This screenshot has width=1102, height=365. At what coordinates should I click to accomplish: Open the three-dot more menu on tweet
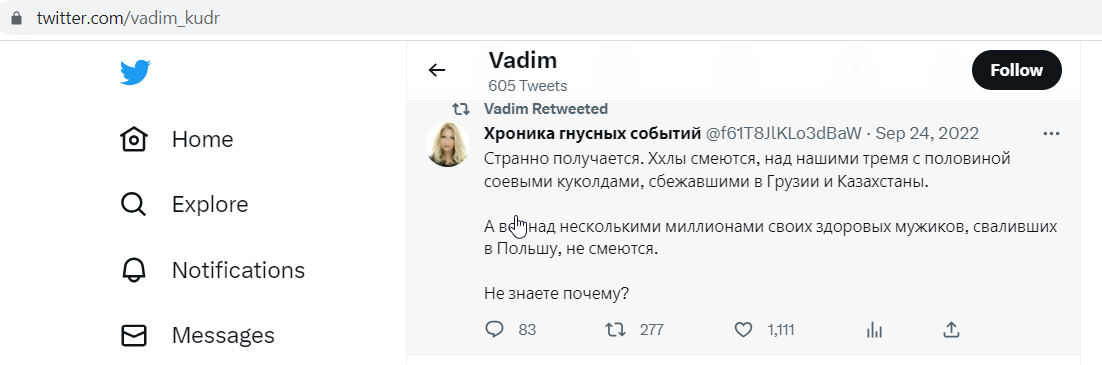coord(1051,134)
